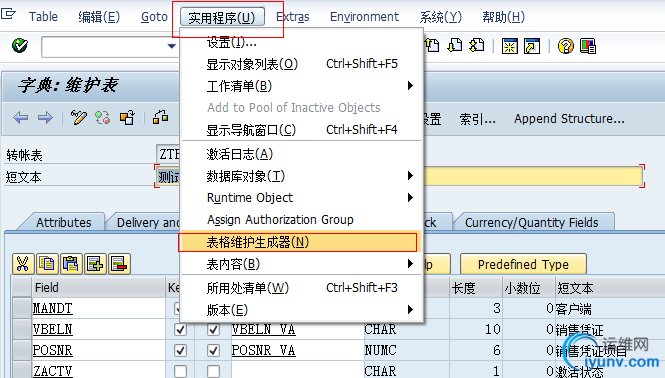Screen dimensions: 665x378
Task: Toggle the Key checkbox for POSNR
Action: pos(180,350)
